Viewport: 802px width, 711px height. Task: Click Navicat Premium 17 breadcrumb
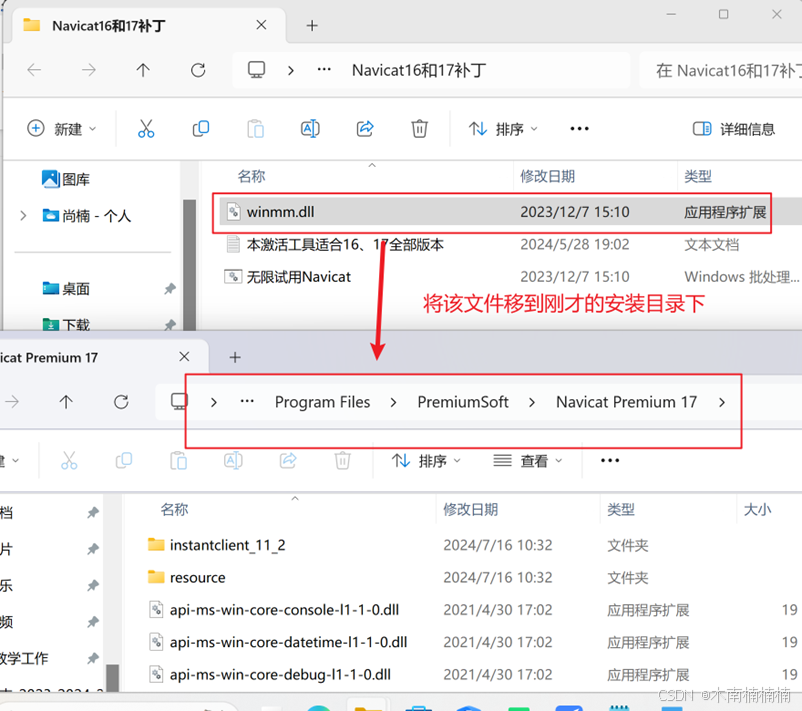tap(627, 402)
